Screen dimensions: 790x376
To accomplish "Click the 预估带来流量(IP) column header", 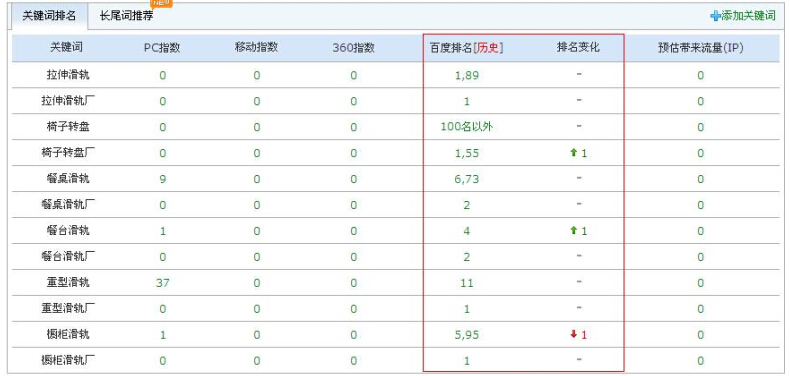I will (x=701, y=48).
